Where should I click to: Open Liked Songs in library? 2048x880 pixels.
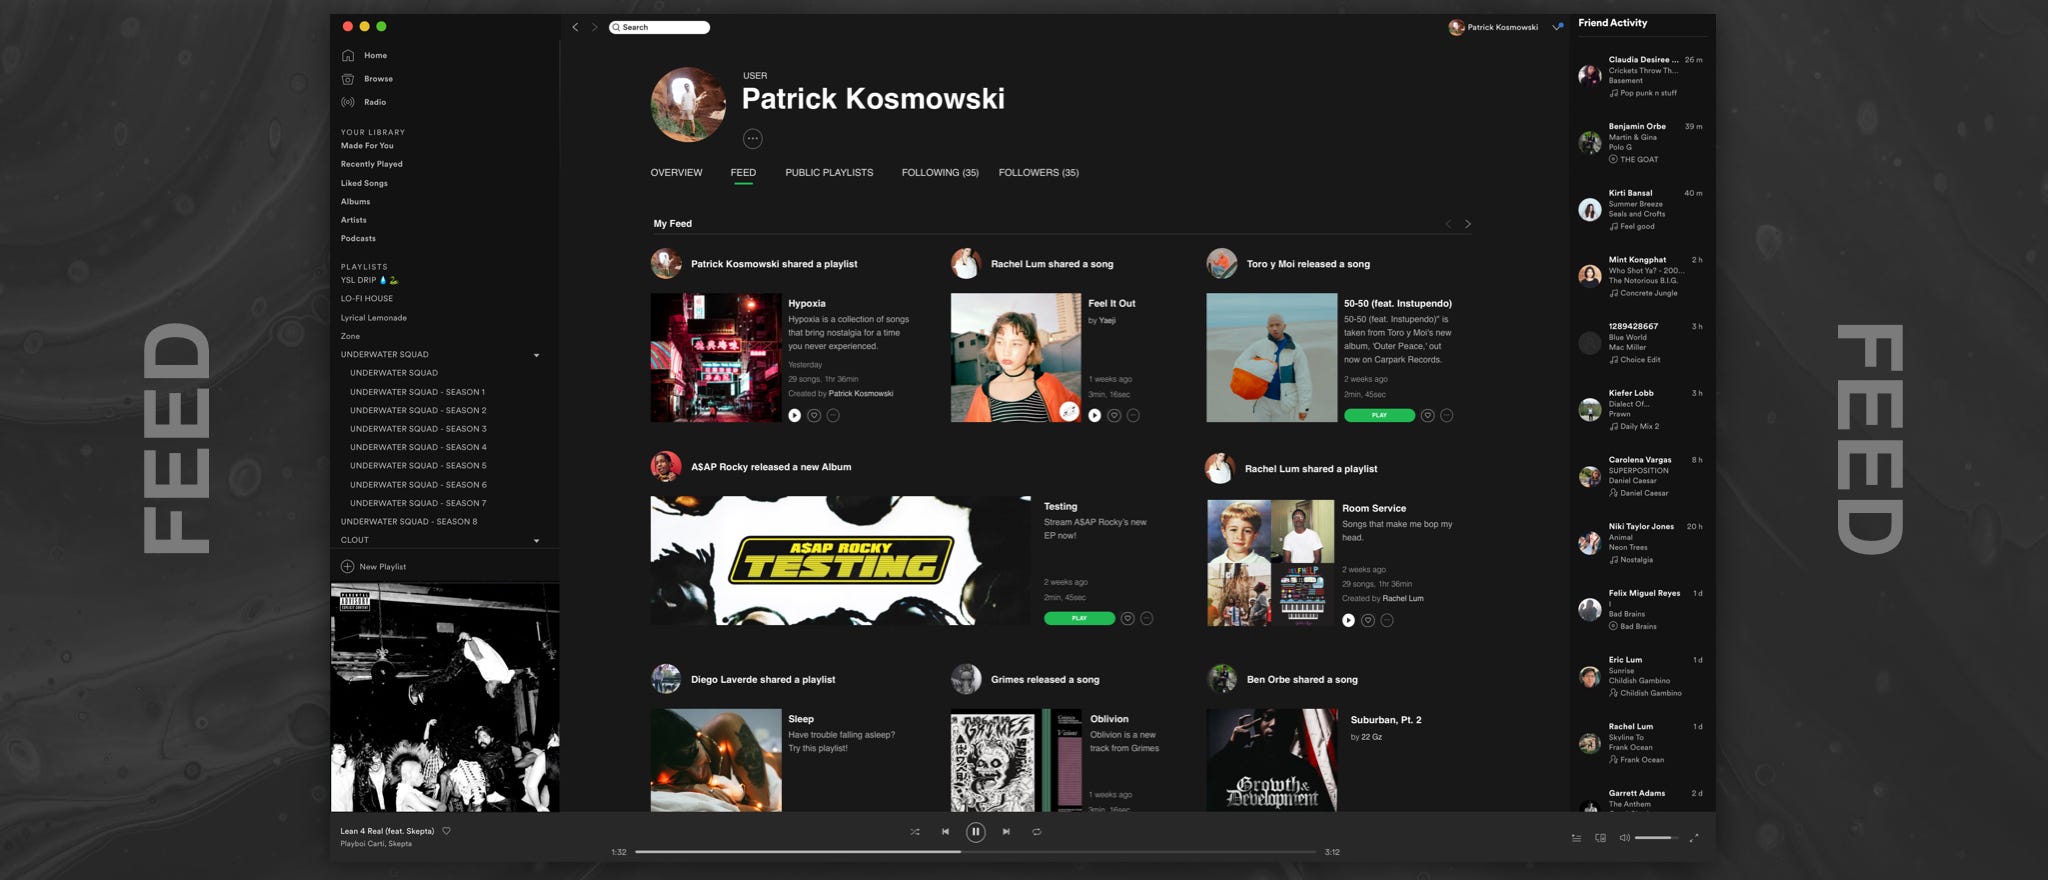pyautogui.click(x=364, y=183)
